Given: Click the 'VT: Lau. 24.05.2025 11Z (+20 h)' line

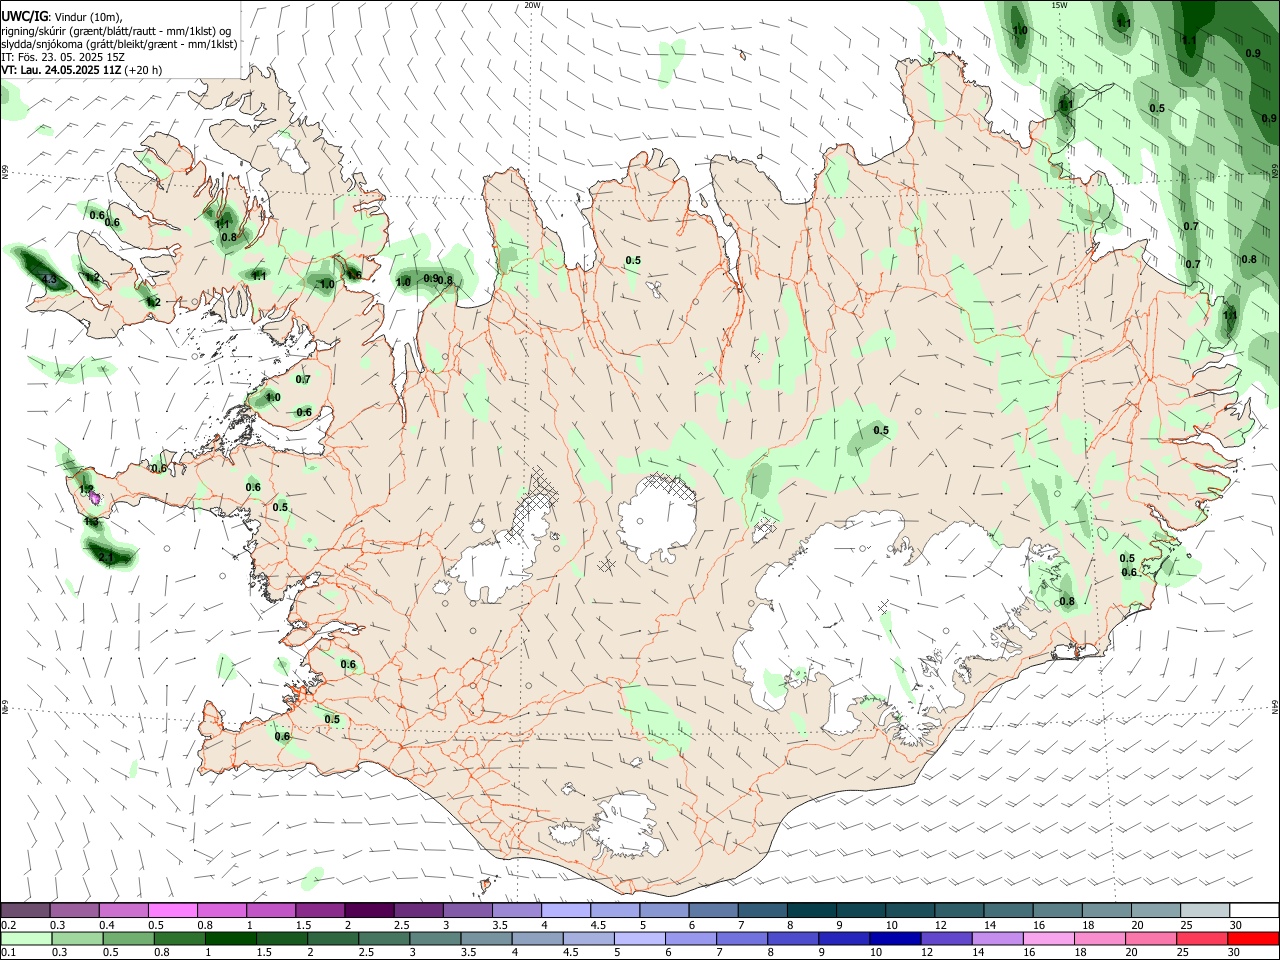Looking at the screenshot, I should point(82,70).
